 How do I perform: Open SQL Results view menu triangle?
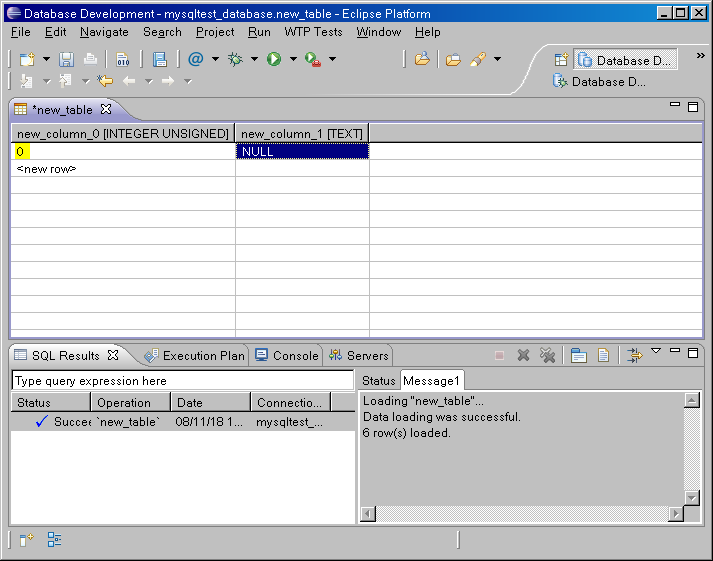pyautogui.click(x=656, y=352)
